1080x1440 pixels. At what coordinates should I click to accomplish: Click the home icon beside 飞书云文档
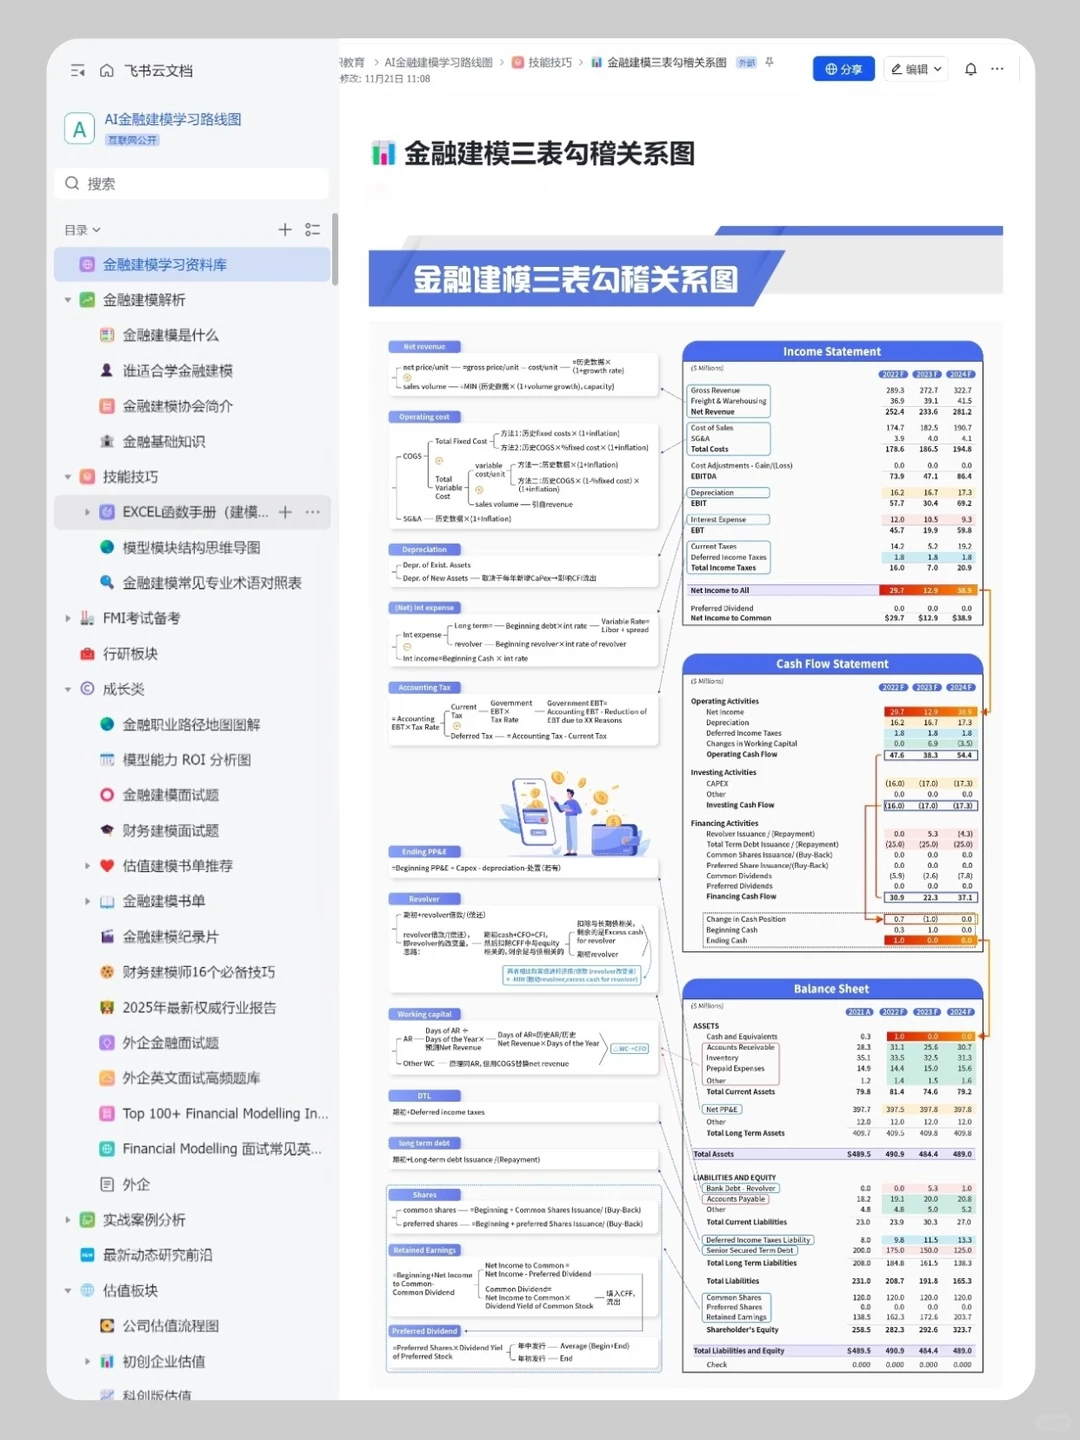pos(107,70)
